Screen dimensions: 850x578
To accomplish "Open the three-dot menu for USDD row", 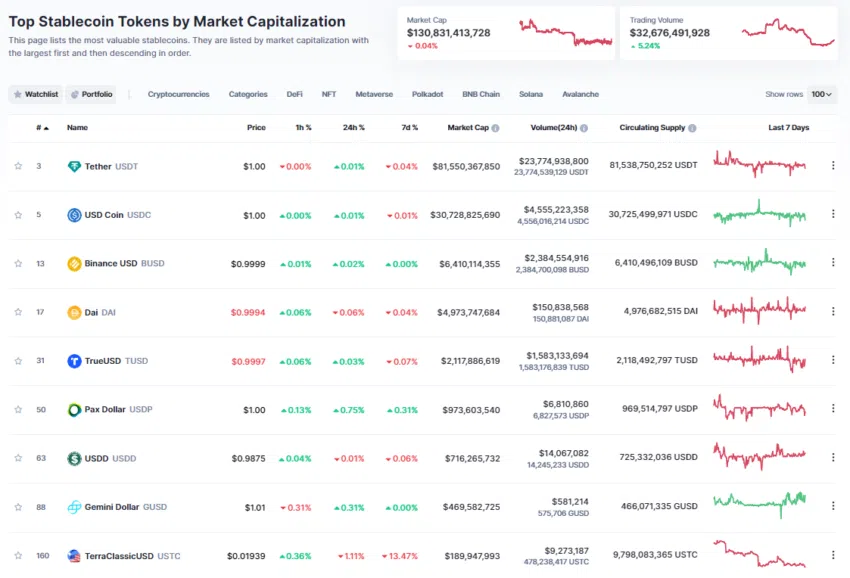I will (833, 458).
